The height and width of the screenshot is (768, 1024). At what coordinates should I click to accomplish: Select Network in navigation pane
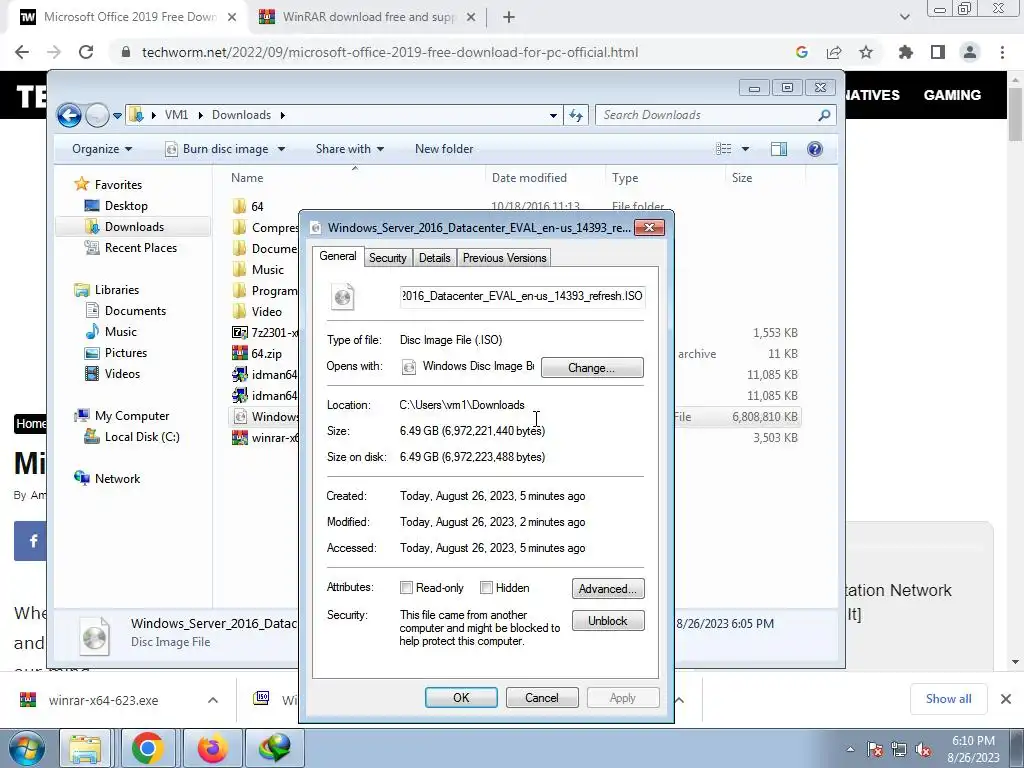point(117,479)
